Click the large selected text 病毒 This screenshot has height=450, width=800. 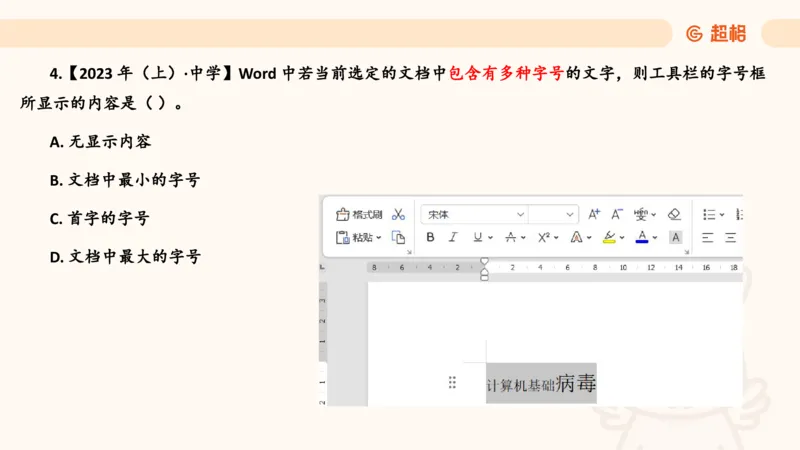click(576, 383)
